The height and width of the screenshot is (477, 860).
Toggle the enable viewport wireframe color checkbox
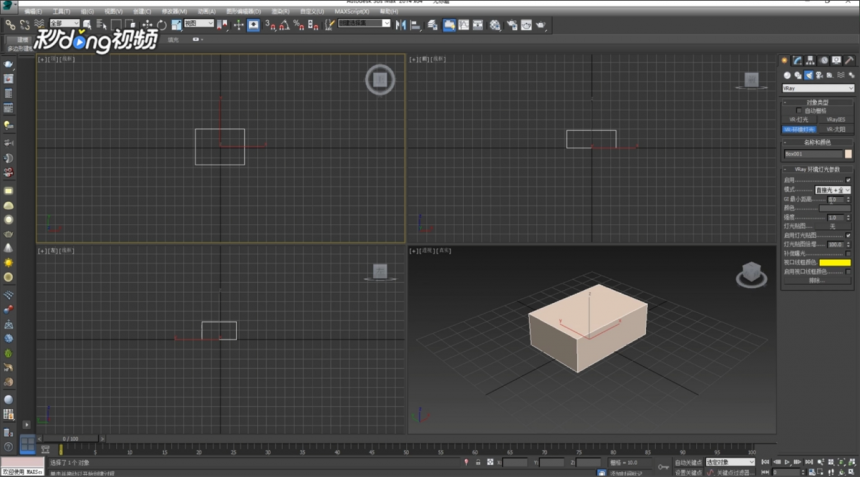pos(848,271)
